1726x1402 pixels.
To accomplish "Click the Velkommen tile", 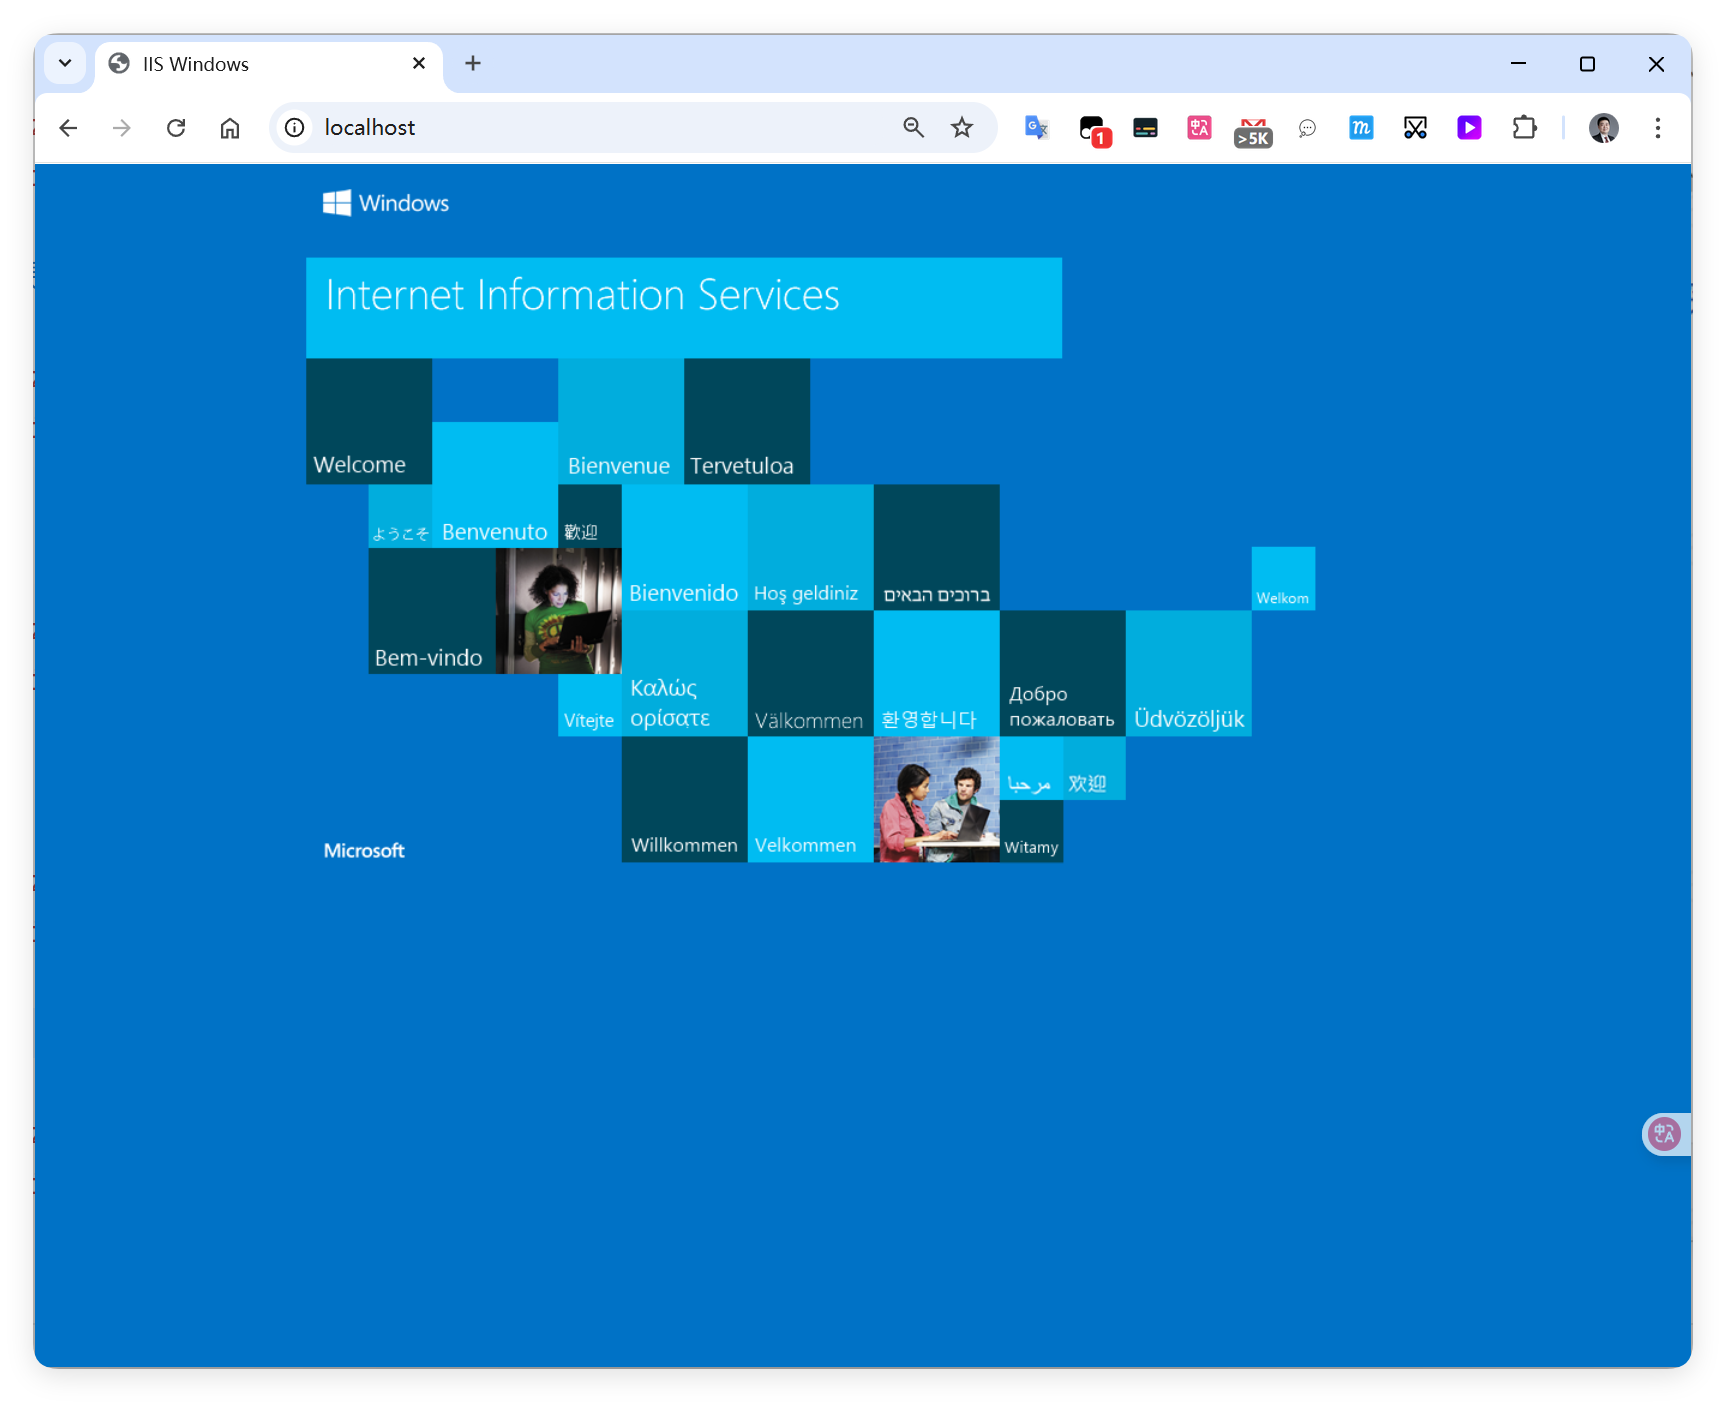I will (810, 799).
